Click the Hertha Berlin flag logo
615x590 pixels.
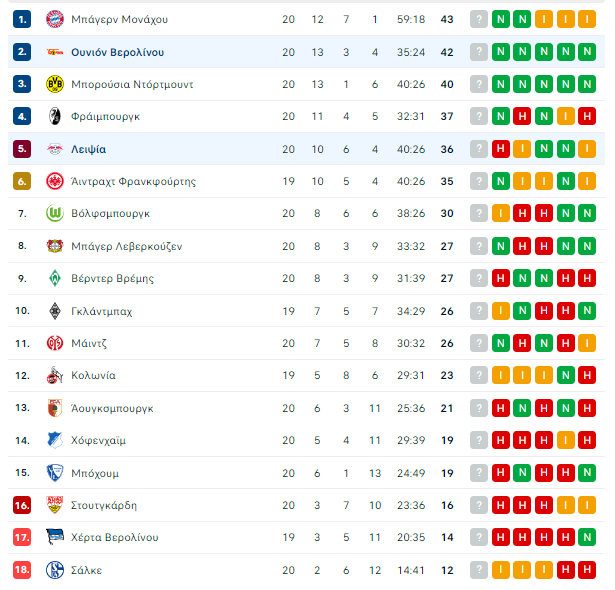pyautogui.click(x=55, y=537)
